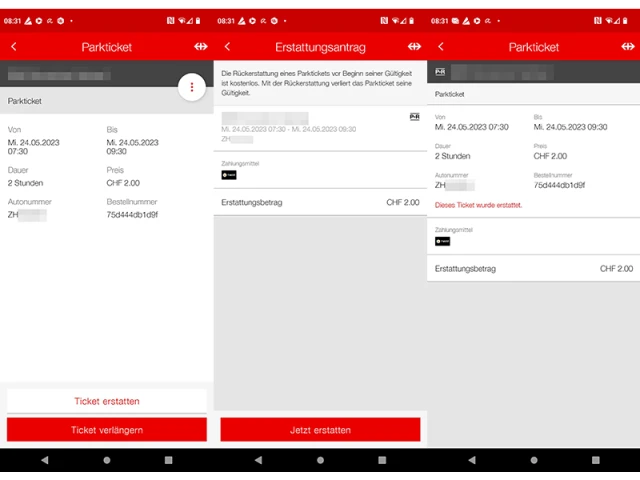Screen dimensions: 640x480
Task: Tap refund explanation text on Erstattungsantrag screen
Action: point(317,83)
